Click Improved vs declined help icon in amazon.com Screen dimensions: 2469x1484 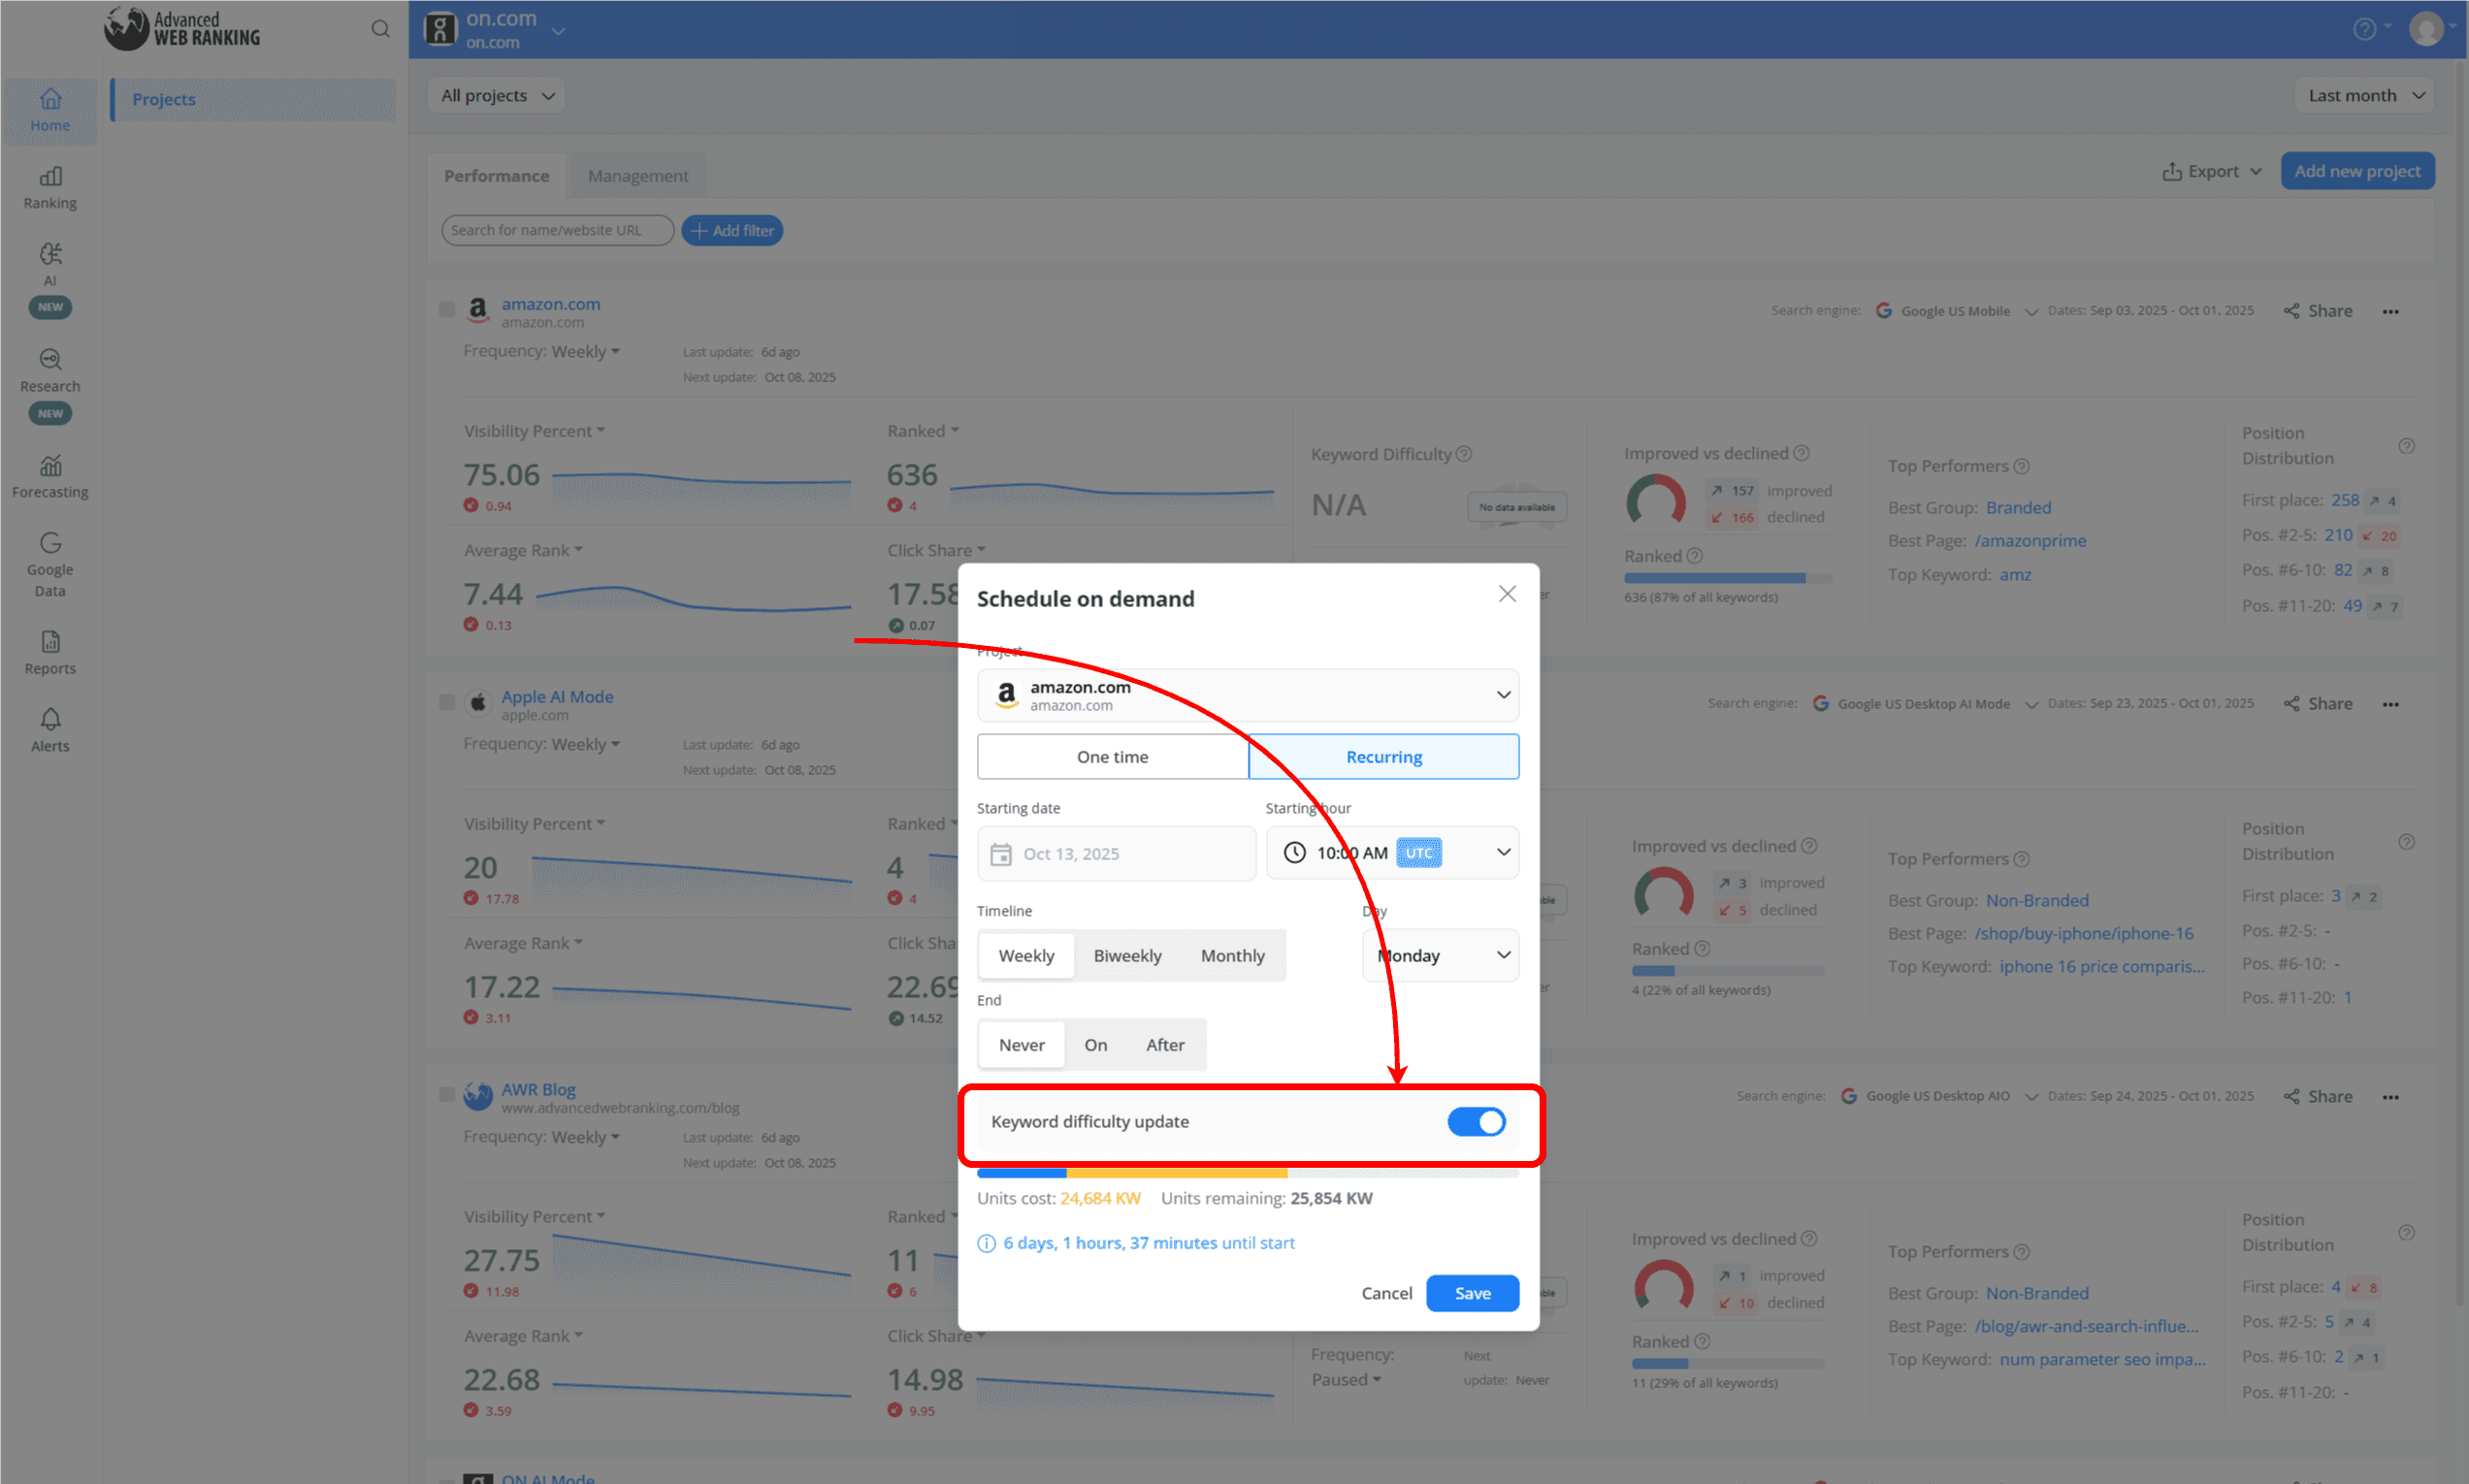point(1801,453)
